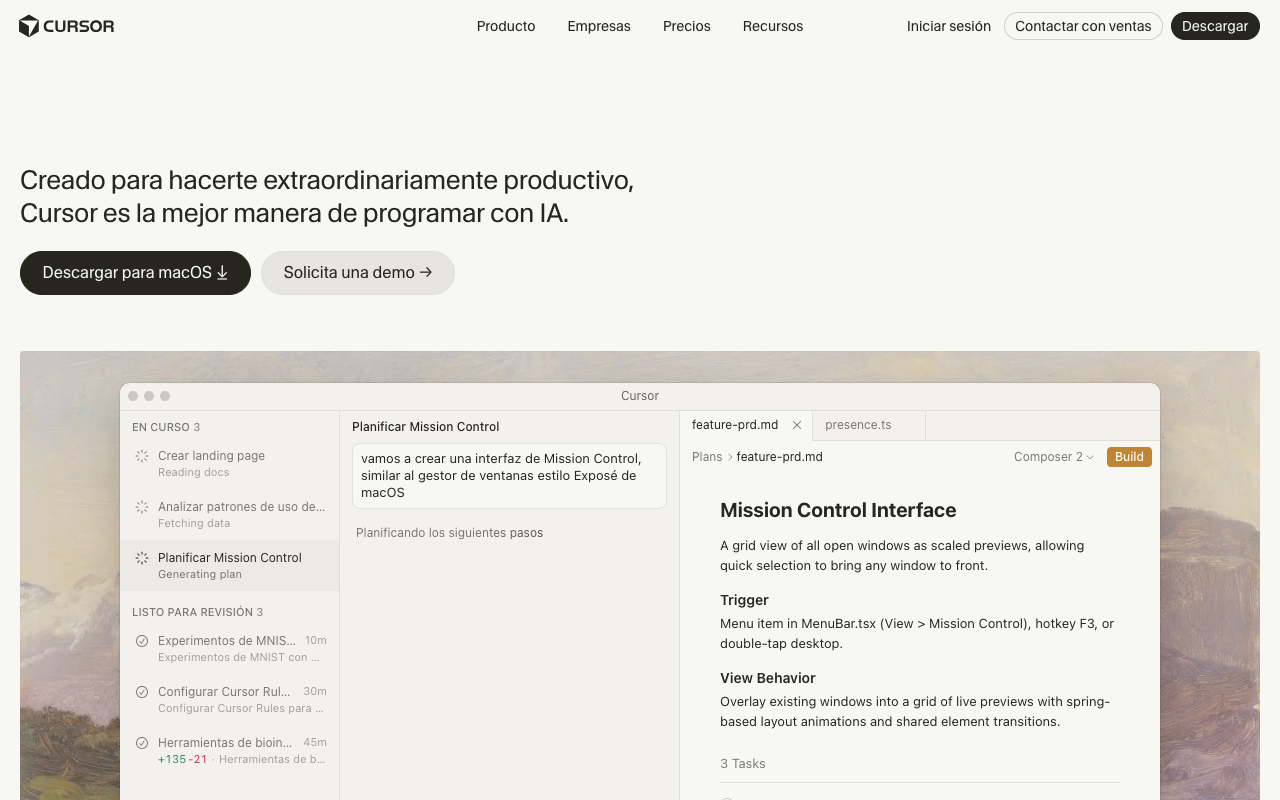
Task: Open the Empresas navigation menu
Action: tap(599, 26)
